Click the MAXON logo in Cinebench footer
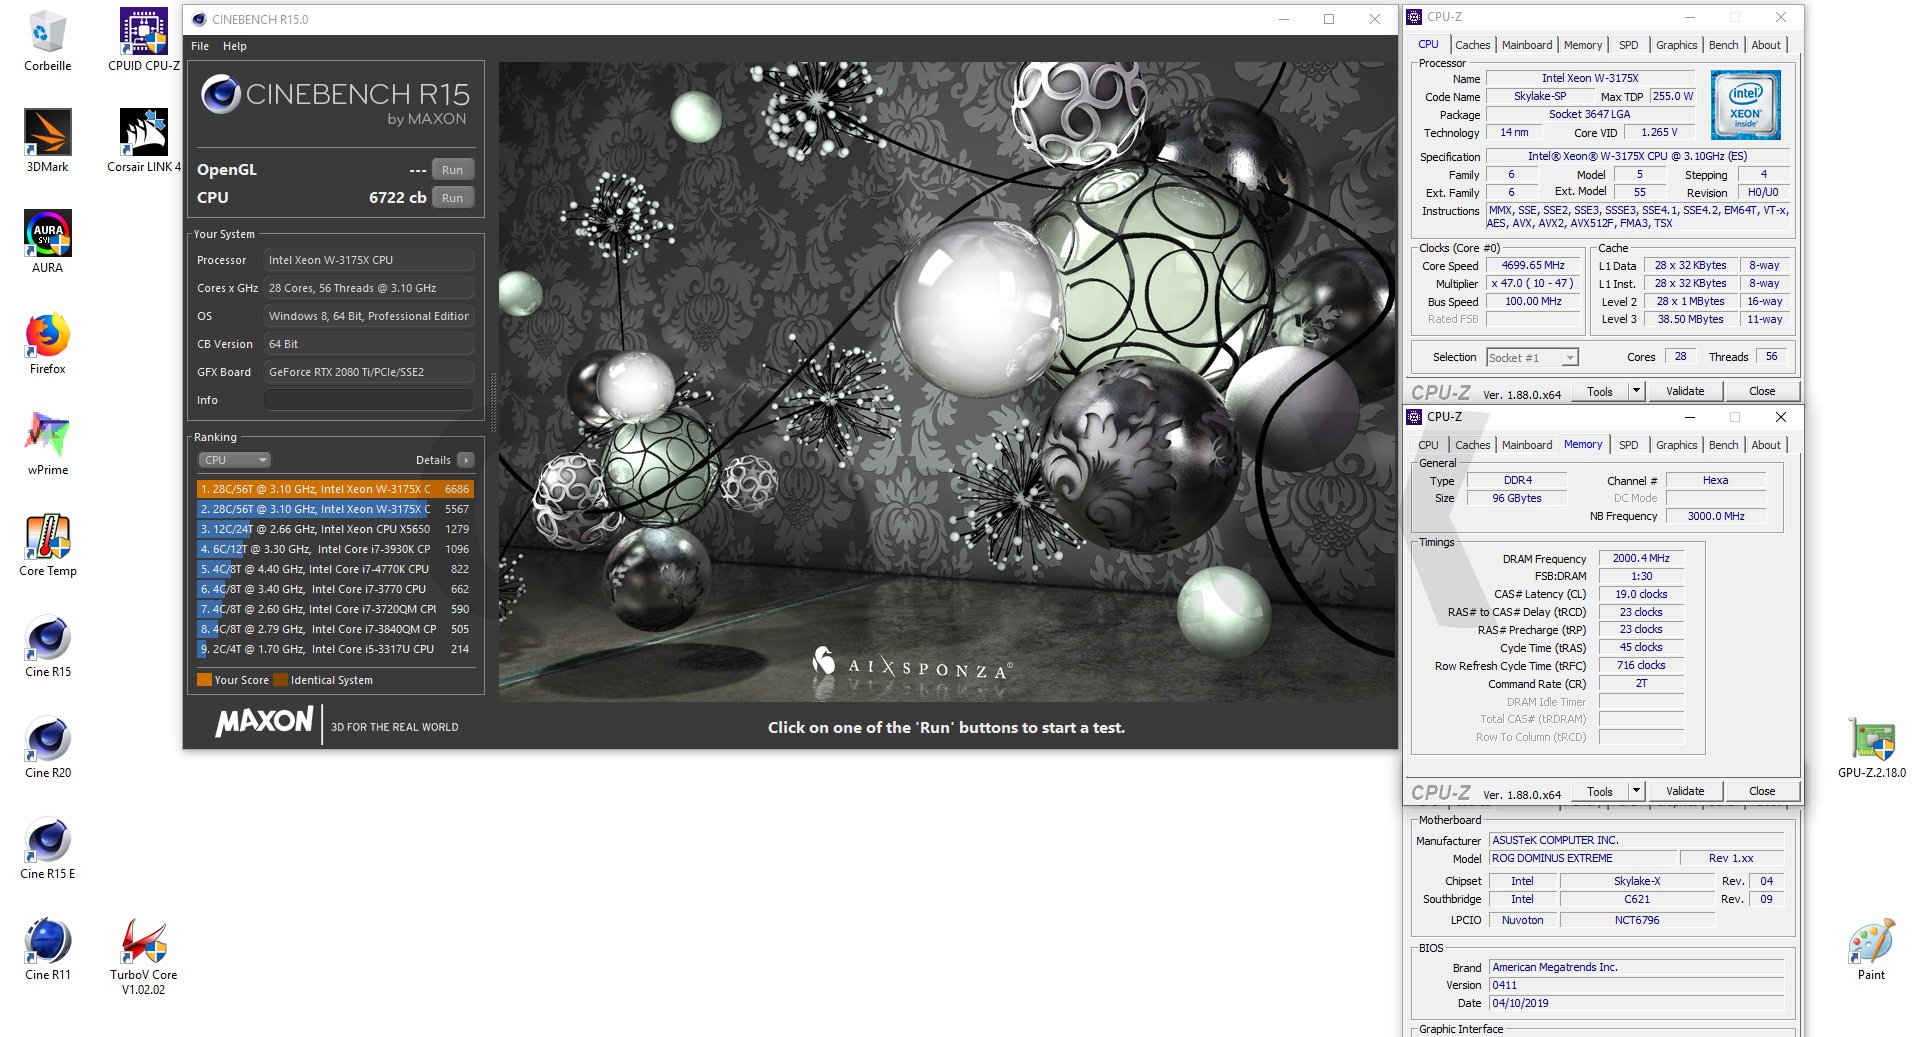This screenshot has height=1037, width=1920. point(264,721)
